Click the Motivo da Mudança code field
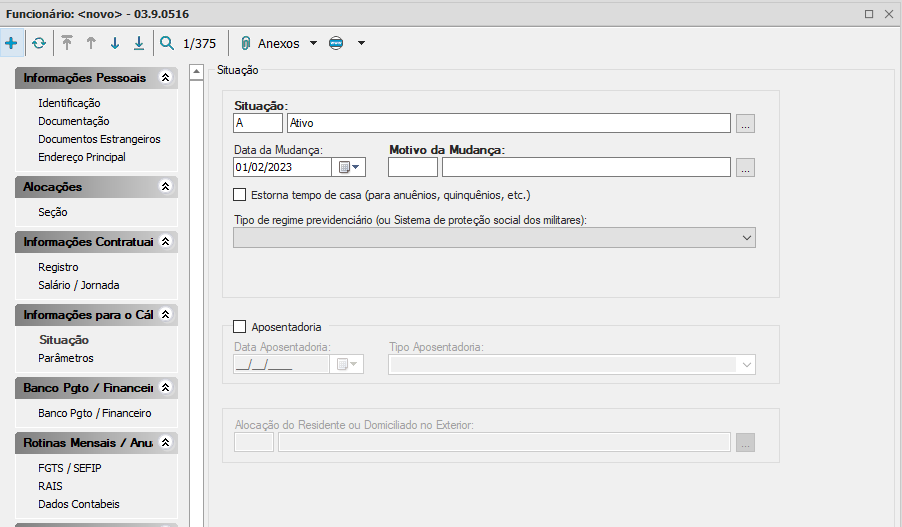The height and width of the screenshot is (527, 902). click(412, 167)
